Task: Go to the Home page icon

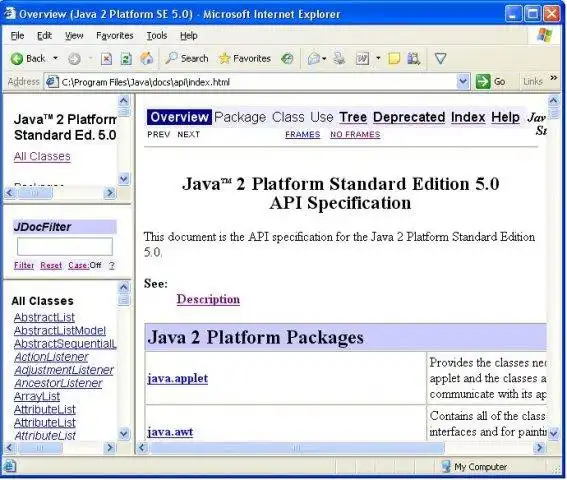Action: point(147,58)
